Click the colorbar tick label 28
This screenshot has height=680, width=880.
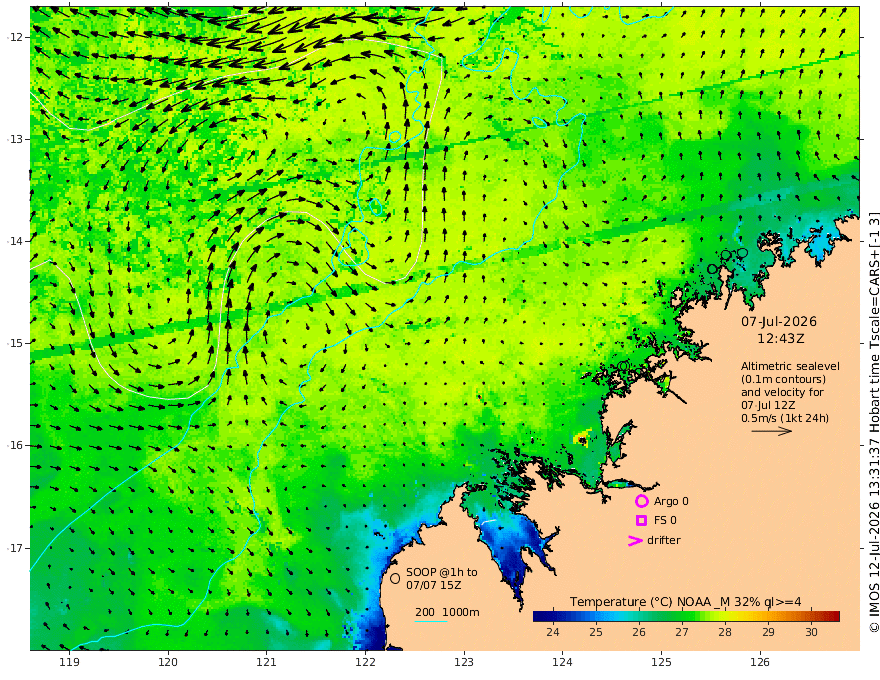pyautogui.click(x=725, y=632)
